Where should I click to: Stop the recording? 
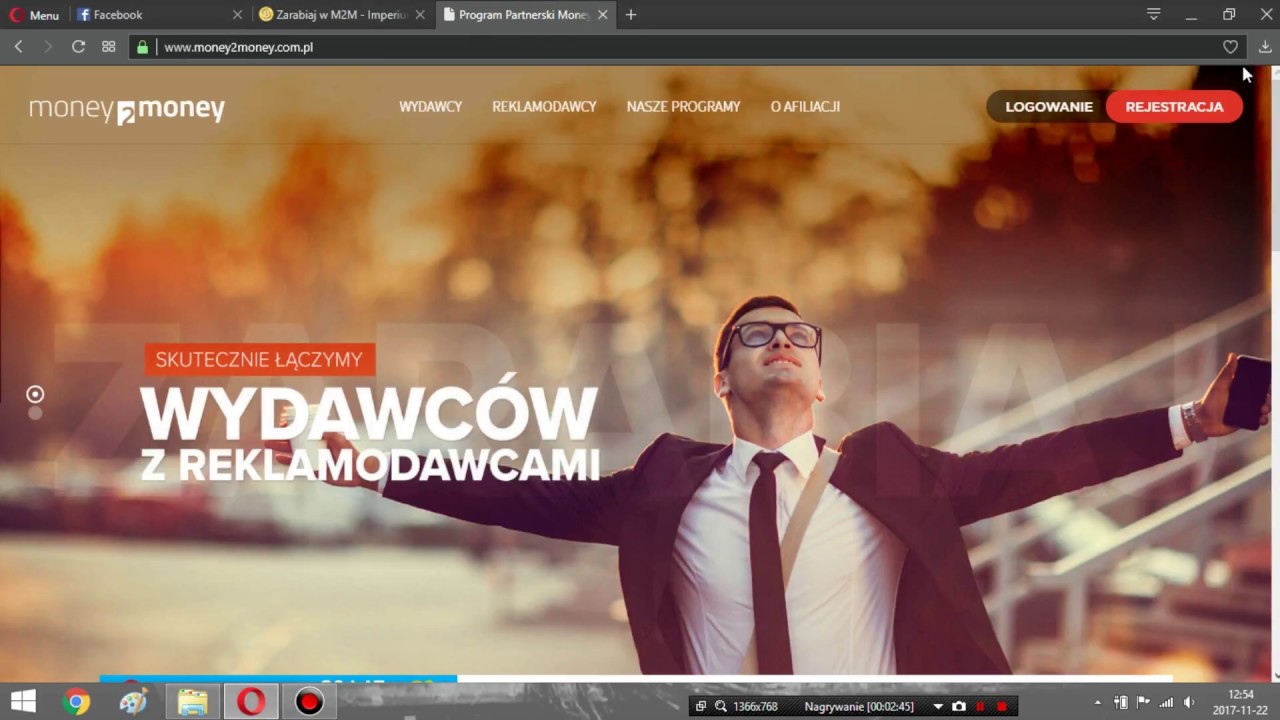[1002, 706]
